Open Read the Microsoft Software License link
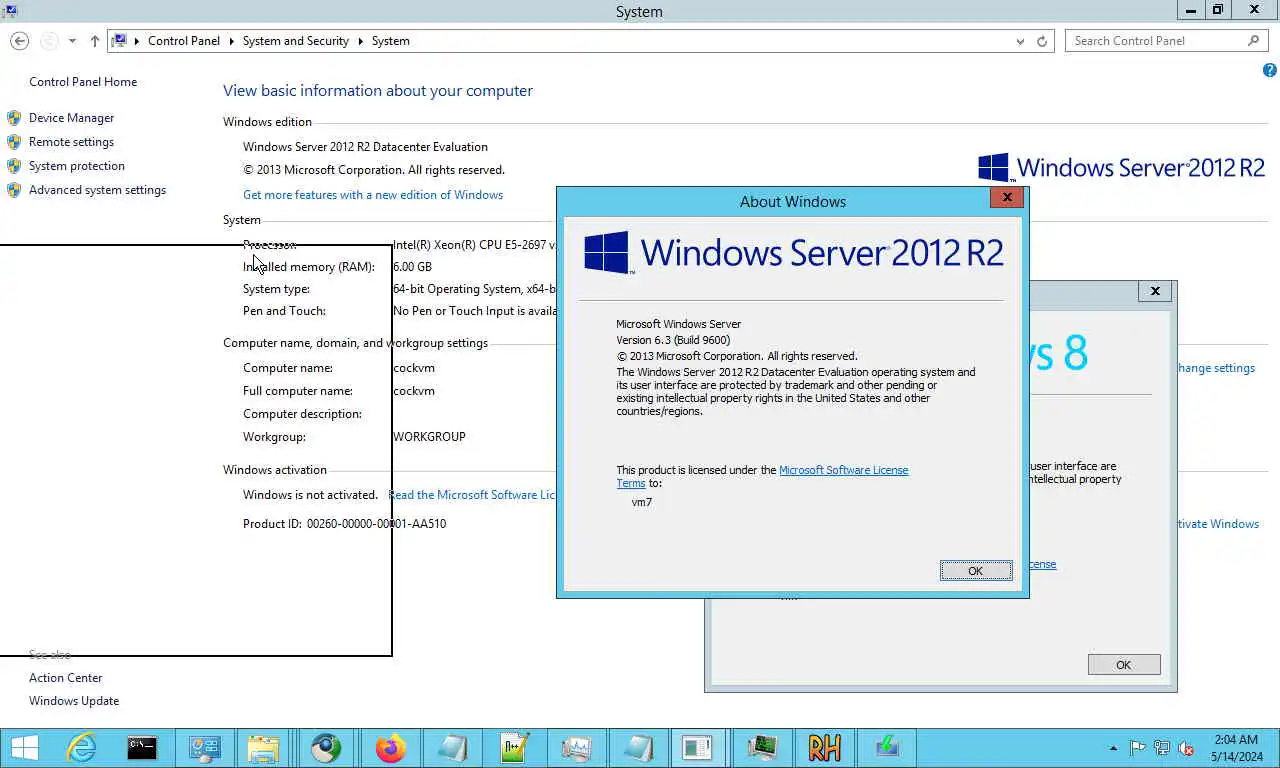 click(472, 495)
